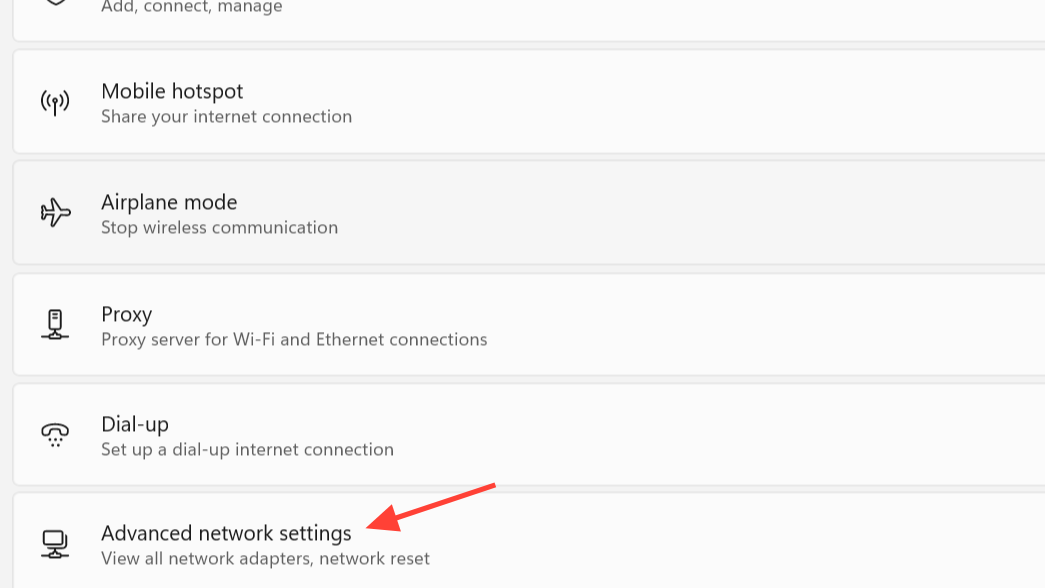Click "Stop wireless communication" description
This screenshot has width=1045, height=588.
[x=219, y=228]
